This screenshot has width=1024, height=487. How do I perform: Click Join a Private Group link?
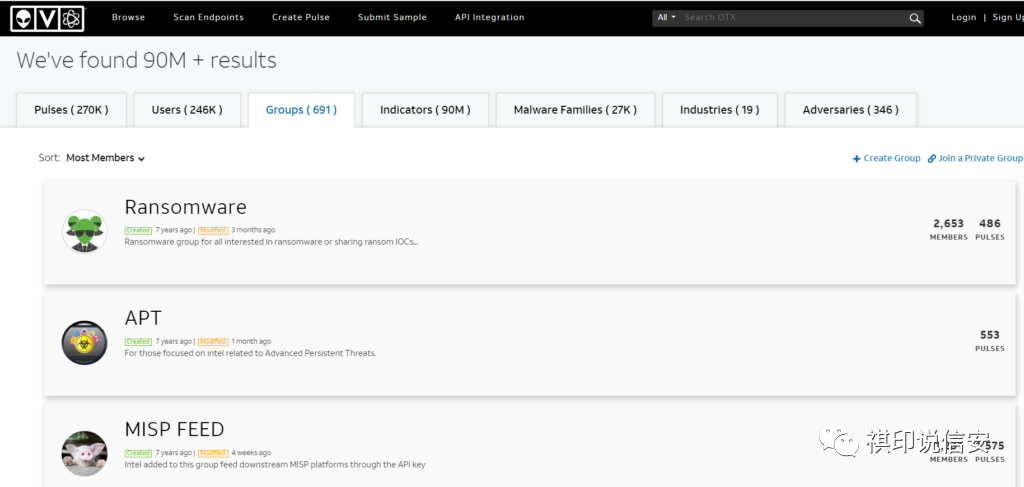click(981, 159)
